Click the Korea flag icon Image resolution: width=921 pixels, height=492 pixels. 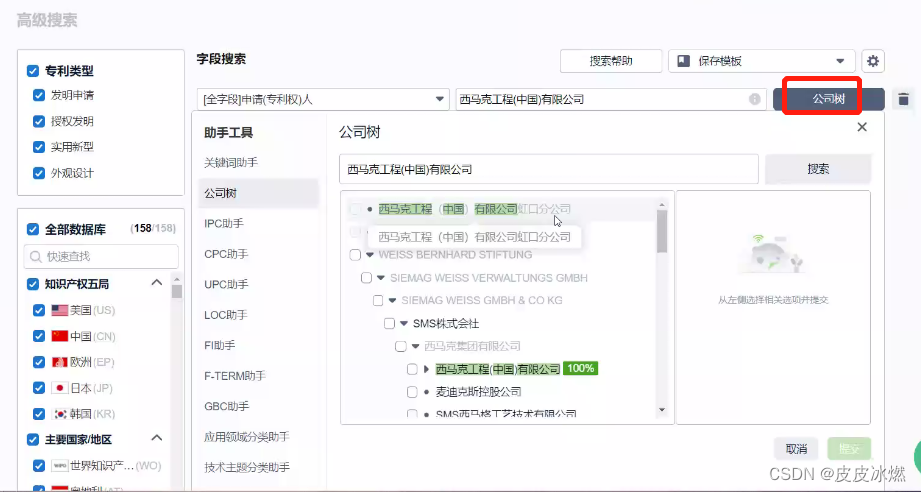(59, 414)
